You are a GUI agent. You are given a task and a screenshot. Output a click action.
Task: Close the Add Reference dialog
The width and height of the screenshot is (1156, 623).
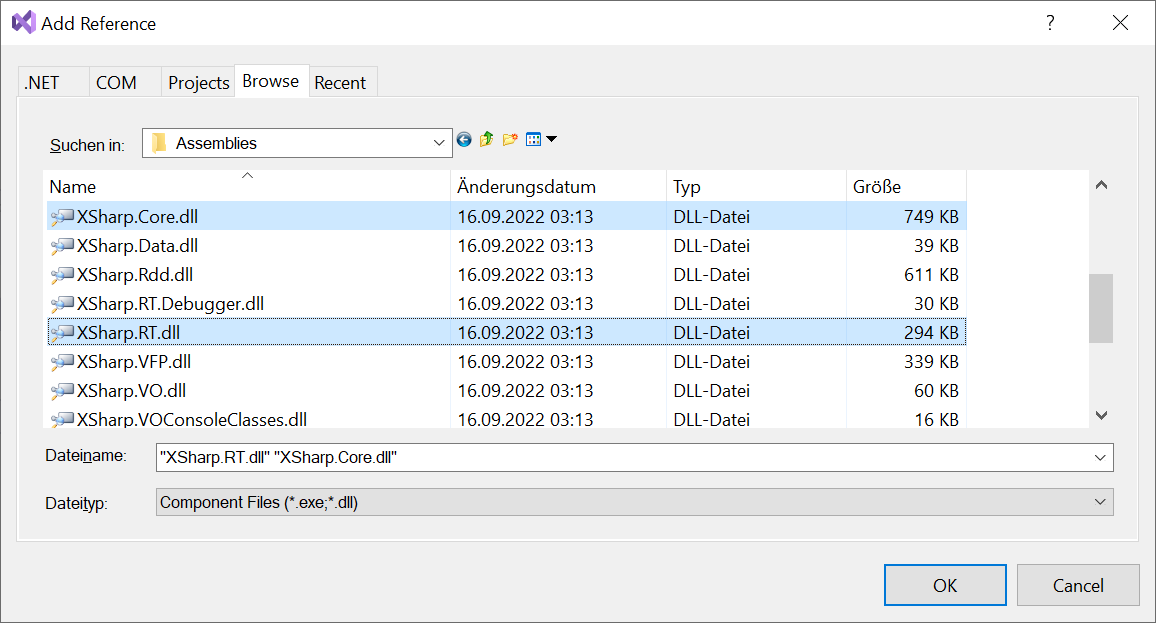1120,23
